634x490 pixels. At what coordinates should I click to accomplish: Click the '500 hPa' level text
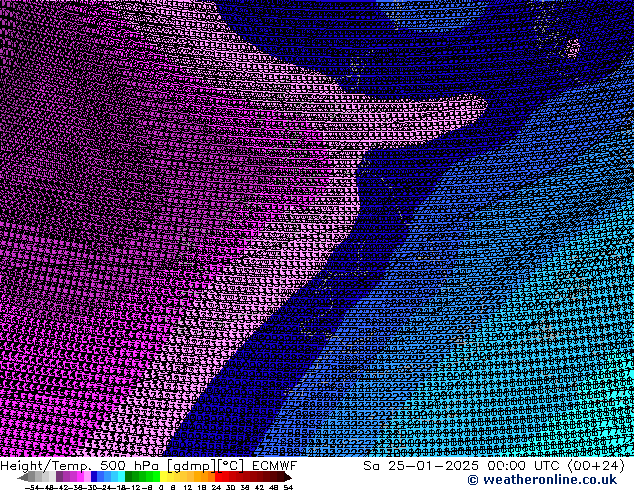[129, 466]
